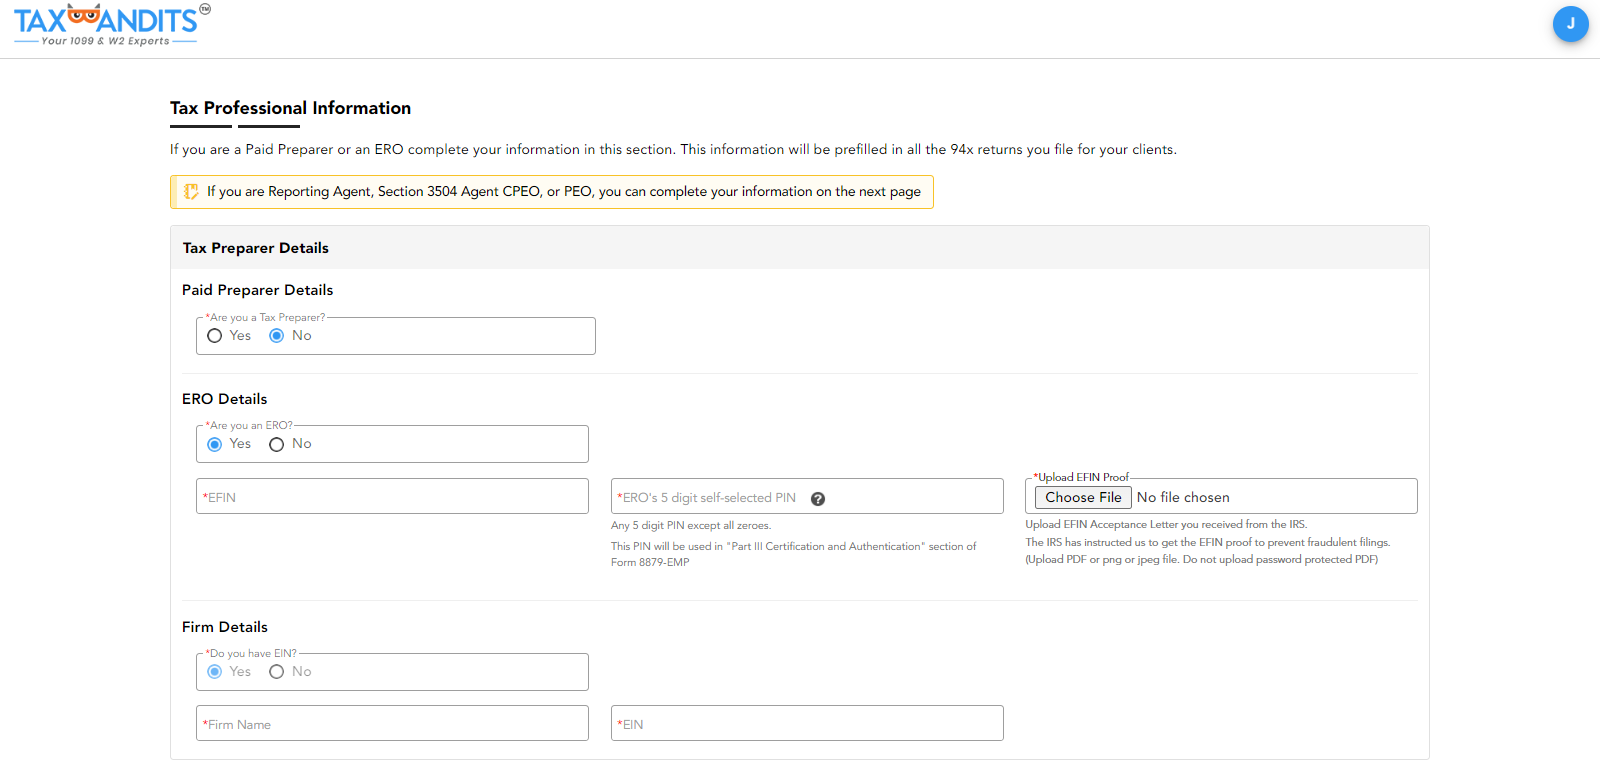This screenshot has width=1600, height=773.
Task: Click 'Upload EFIN Acceptance Letter' helper text
Action: coord(1166,524)
